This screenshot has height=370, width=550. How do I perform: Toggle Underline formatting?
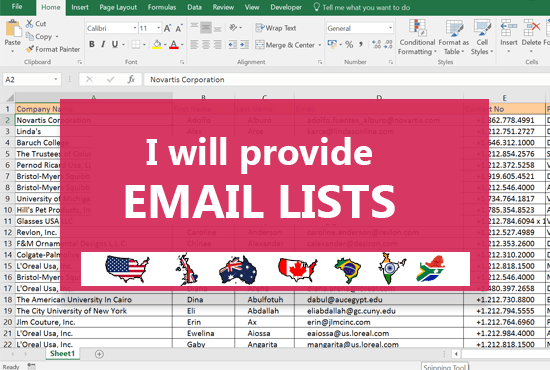coord(115,45)
